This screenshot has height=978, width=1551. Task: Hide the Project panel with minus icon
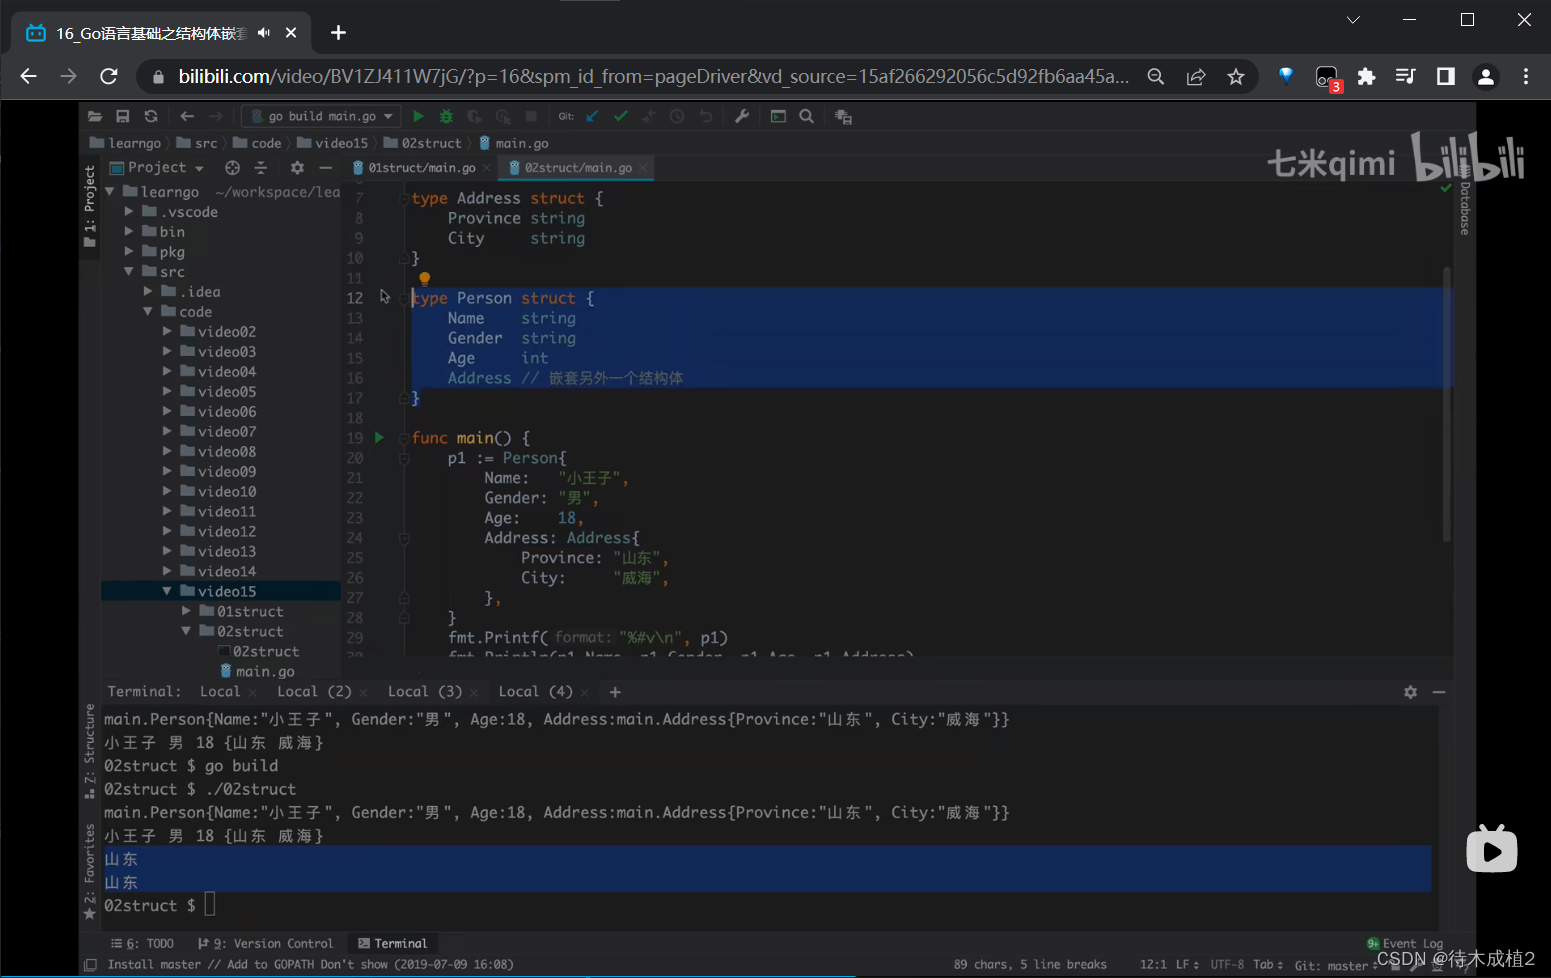pyautogui.click(x=325, y=168)
